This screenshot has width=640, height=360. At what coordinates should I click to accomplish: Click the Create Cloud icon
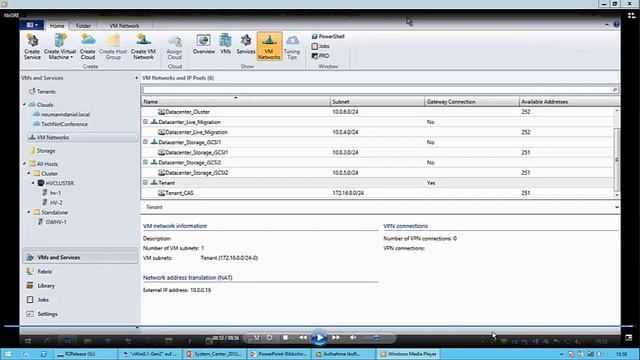coord(87,47)
